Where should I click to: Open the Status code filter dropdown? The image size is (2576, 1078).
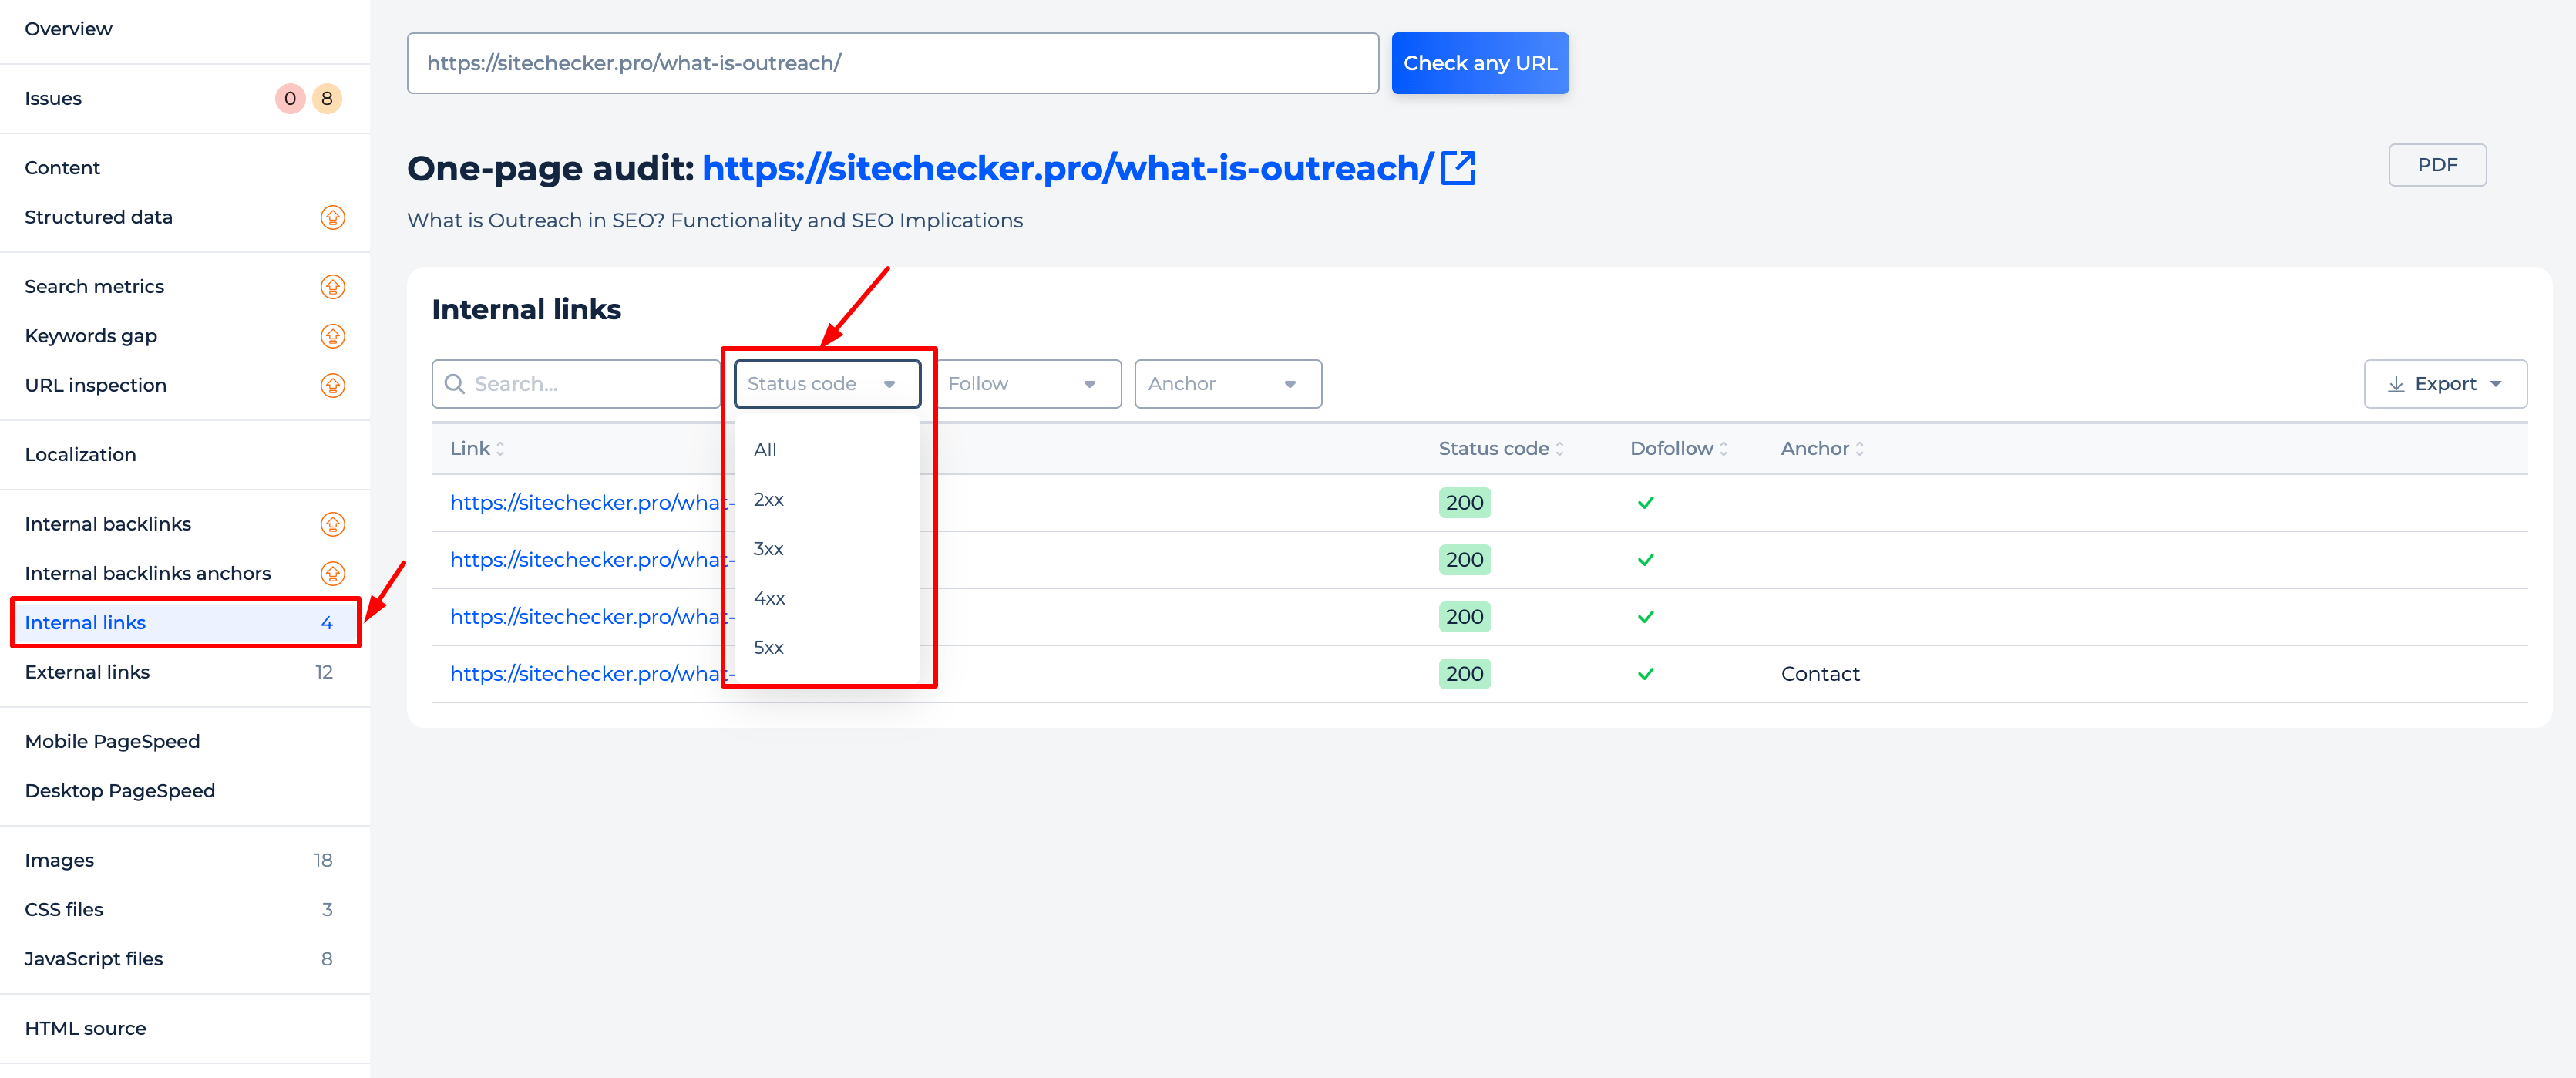tap(827, 384)
